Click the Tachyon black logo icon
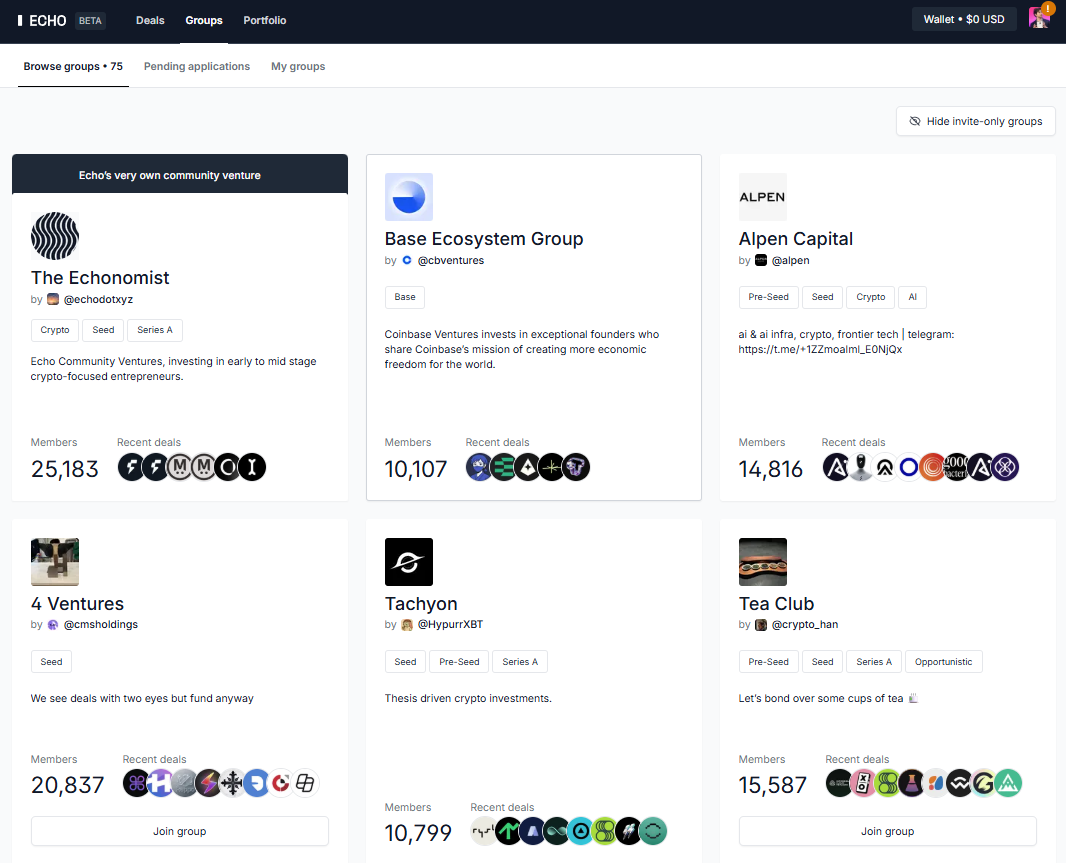 [x=409, y=562]
